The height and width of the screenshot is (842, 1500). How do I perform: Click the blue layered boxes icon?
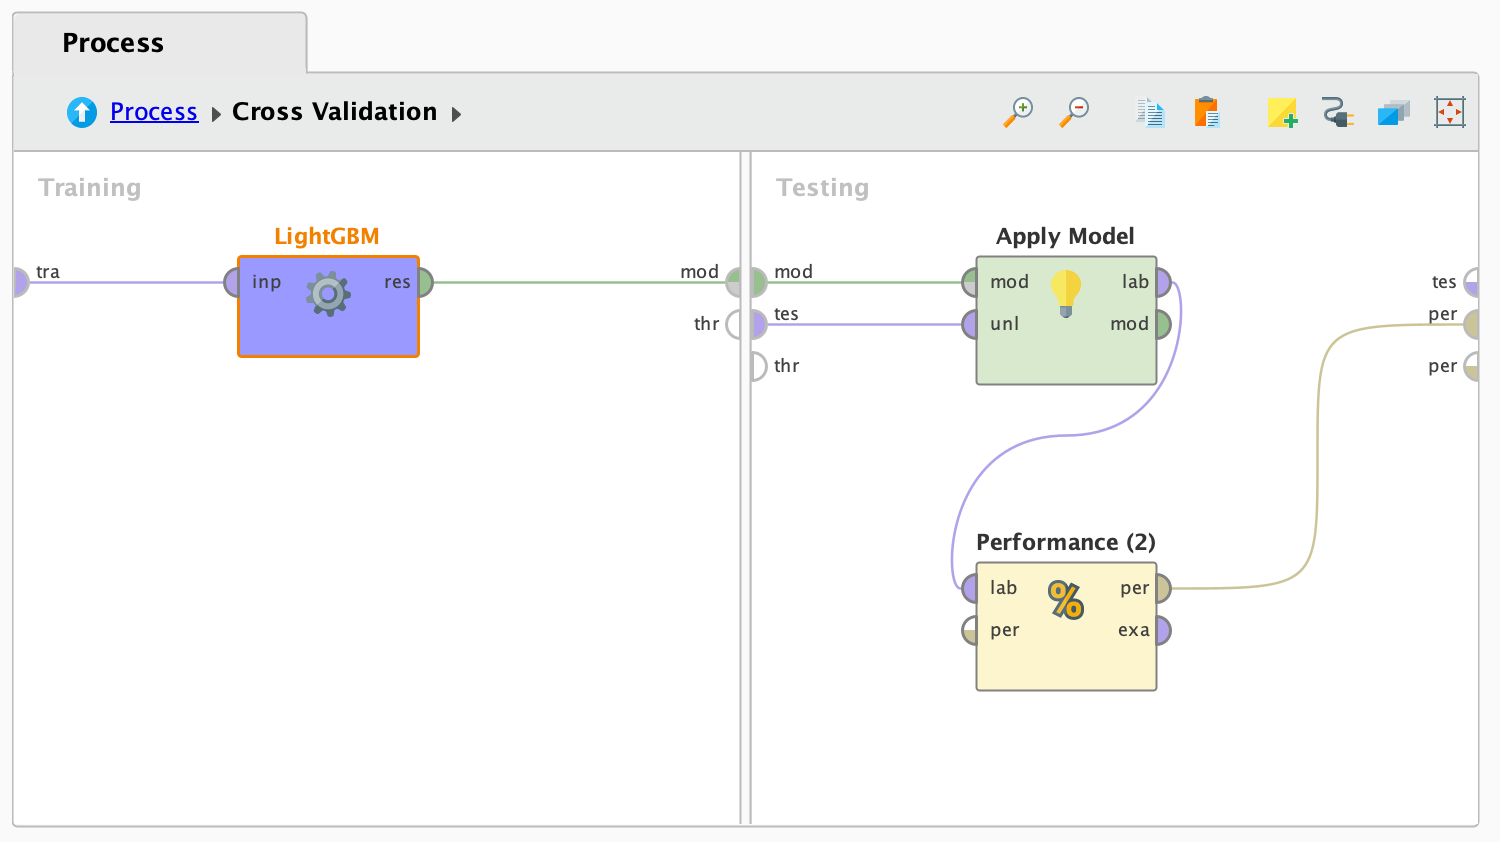pos(1393,112)
